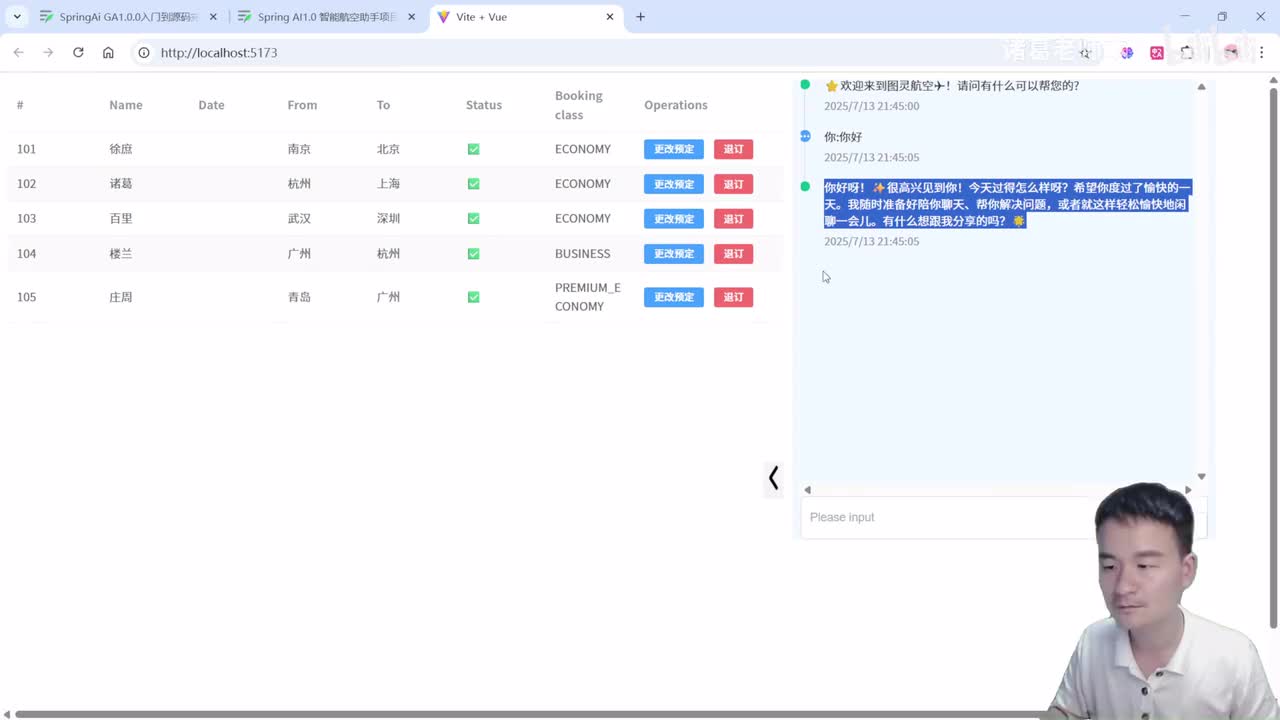Image resolution: width=1280 pixels, height=720 pixels.
Task: Click the 深圳 destination cell
Action: 389,219
